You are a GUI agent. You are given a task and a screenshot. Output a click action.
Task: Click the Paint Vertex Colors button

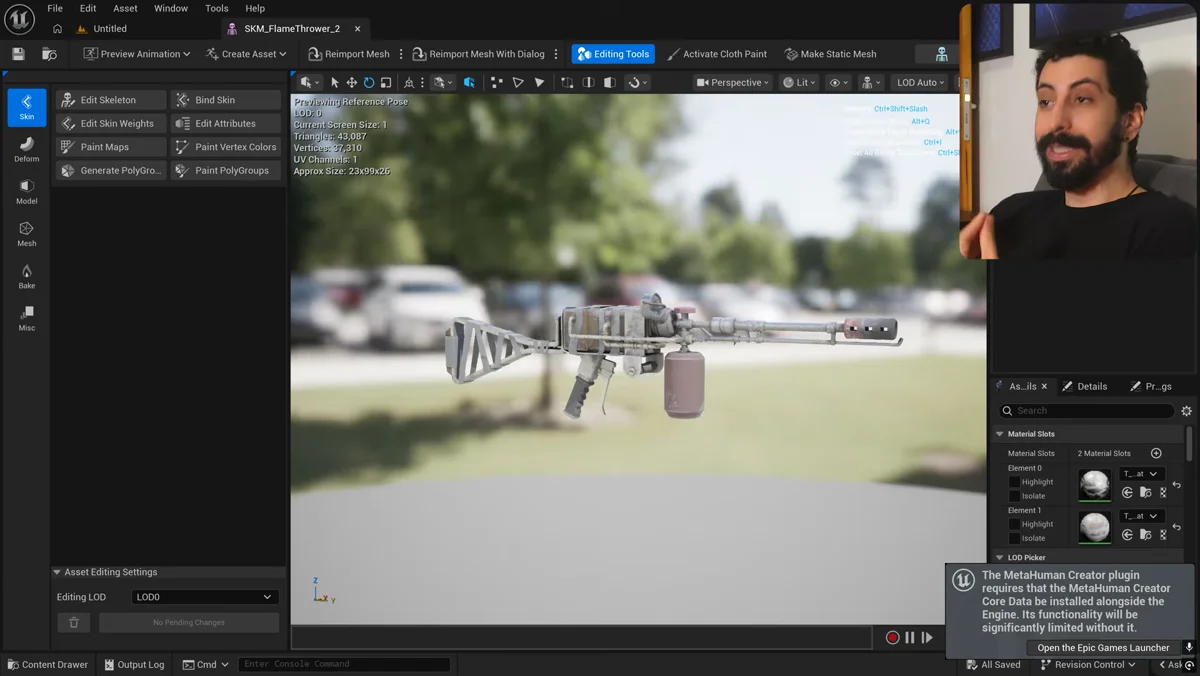(x=226, y=147)
